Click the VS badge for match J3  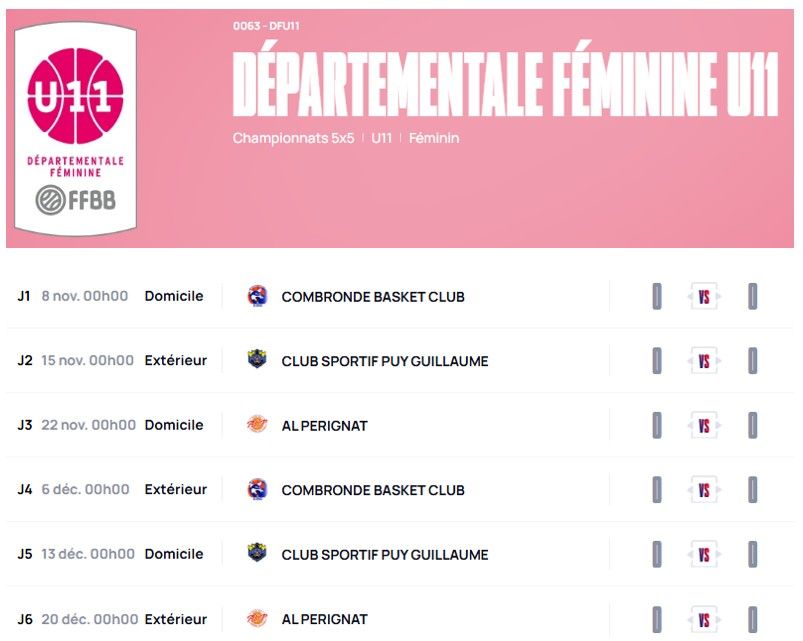(x=704, y=426)
